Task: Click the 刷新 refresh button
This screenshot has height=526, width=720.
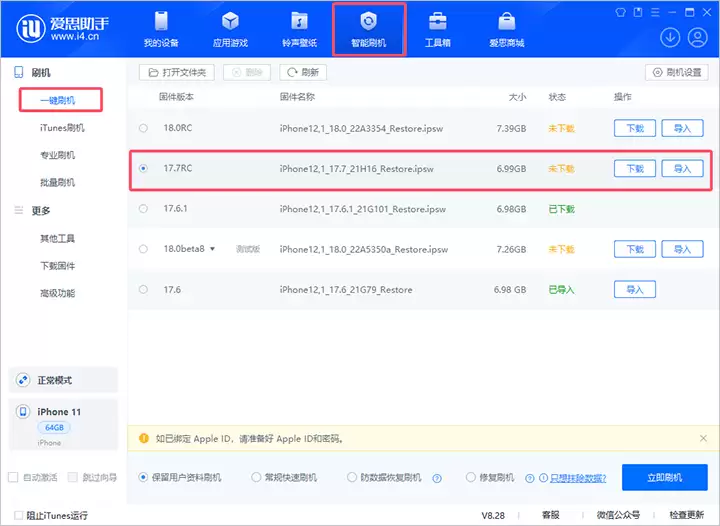Action: point(303,73)
